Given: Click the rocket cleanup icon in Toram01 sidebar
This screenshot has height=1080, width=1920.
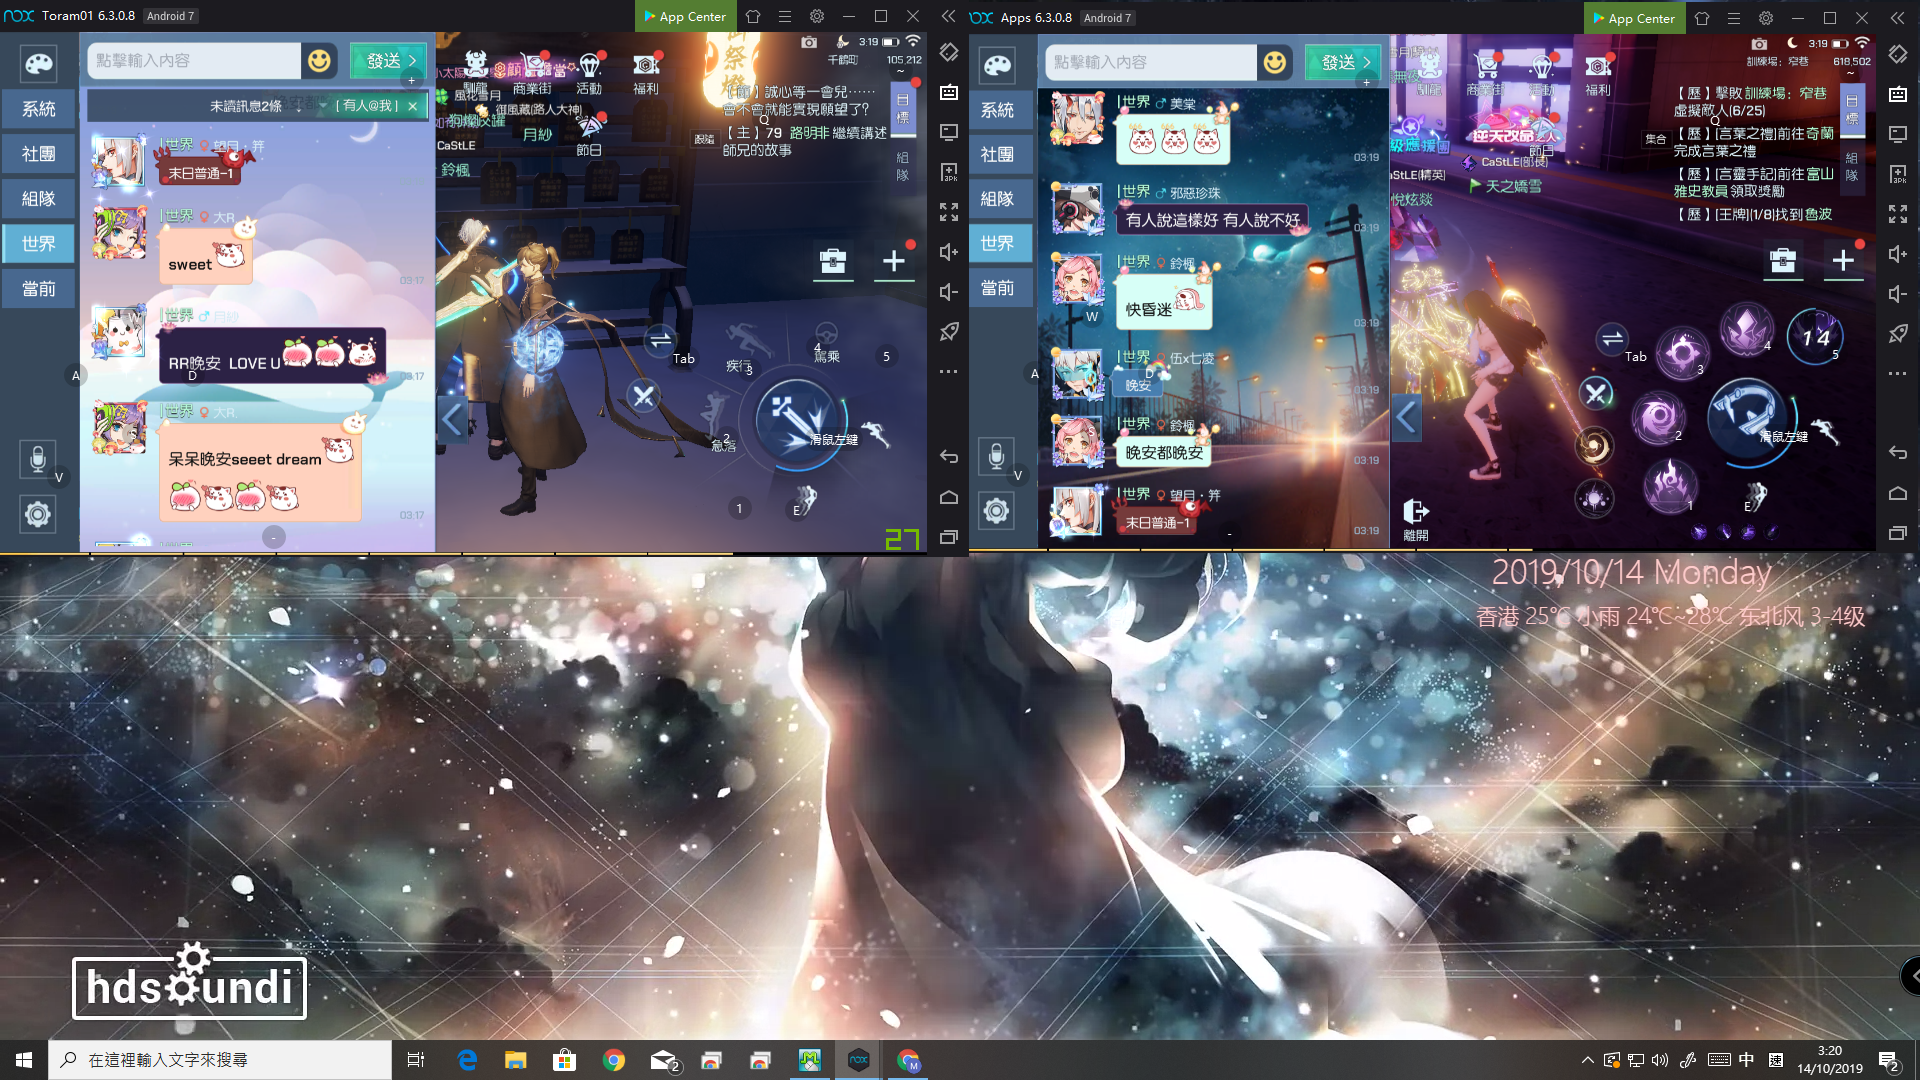Looking at the screenshot, I should pyautogui.click(x=949, y=332).
